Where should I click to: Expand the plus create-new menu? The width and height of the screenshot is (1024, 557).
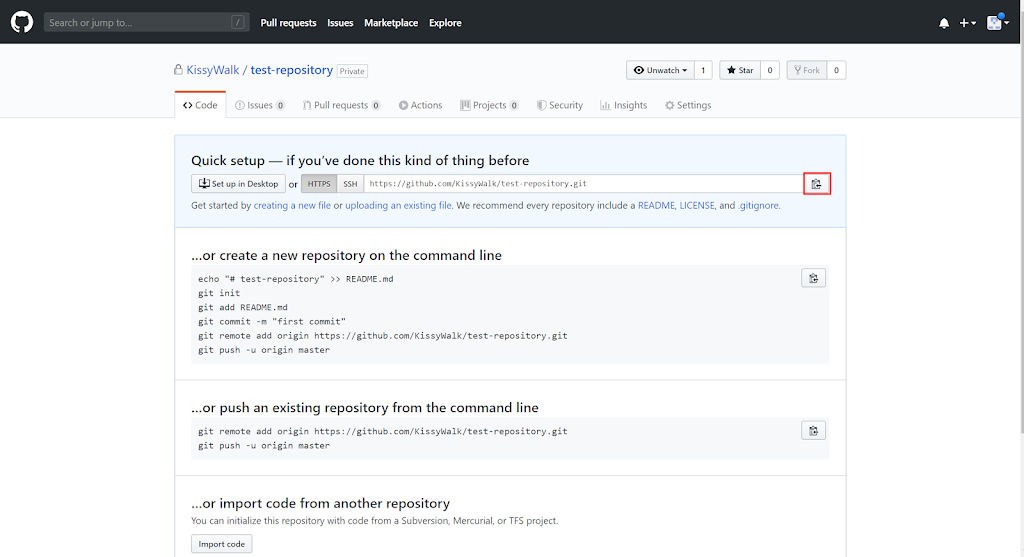coord(967,23)
